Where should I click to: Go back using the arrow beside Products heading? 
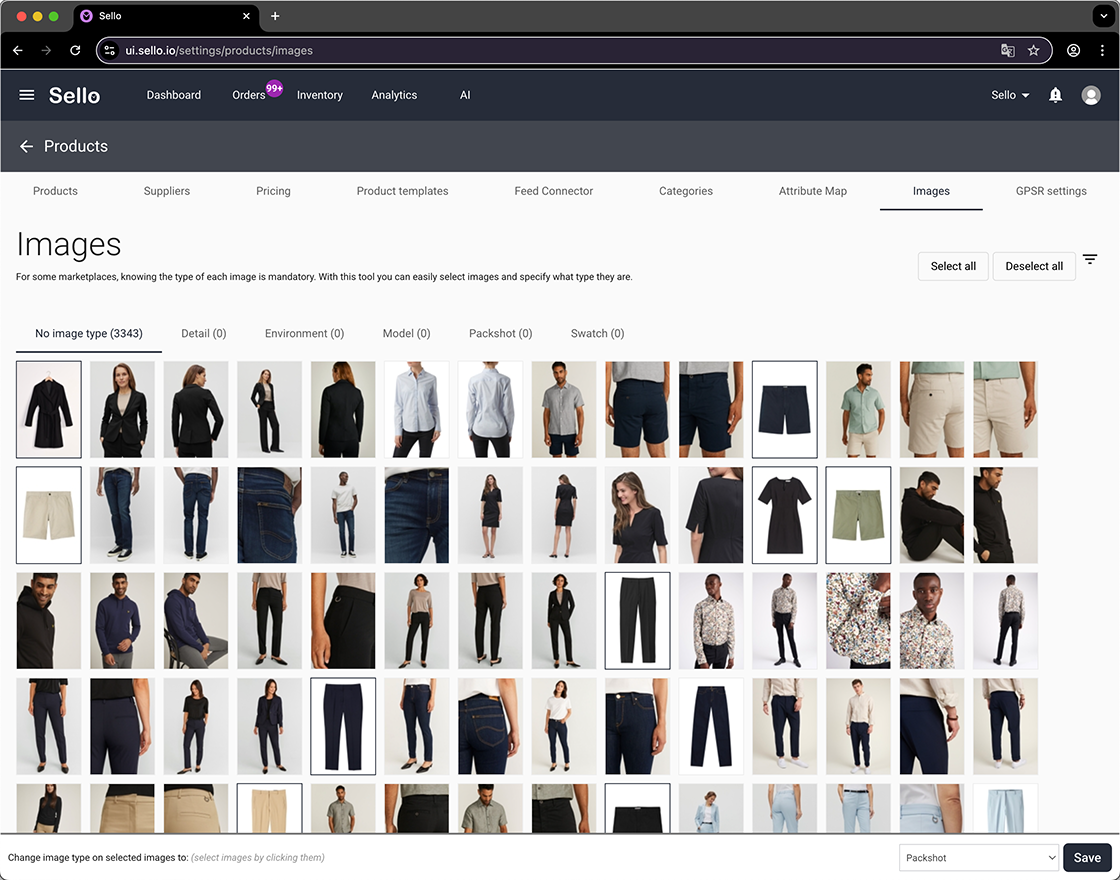pyautogui.click(x=26, y=146)
